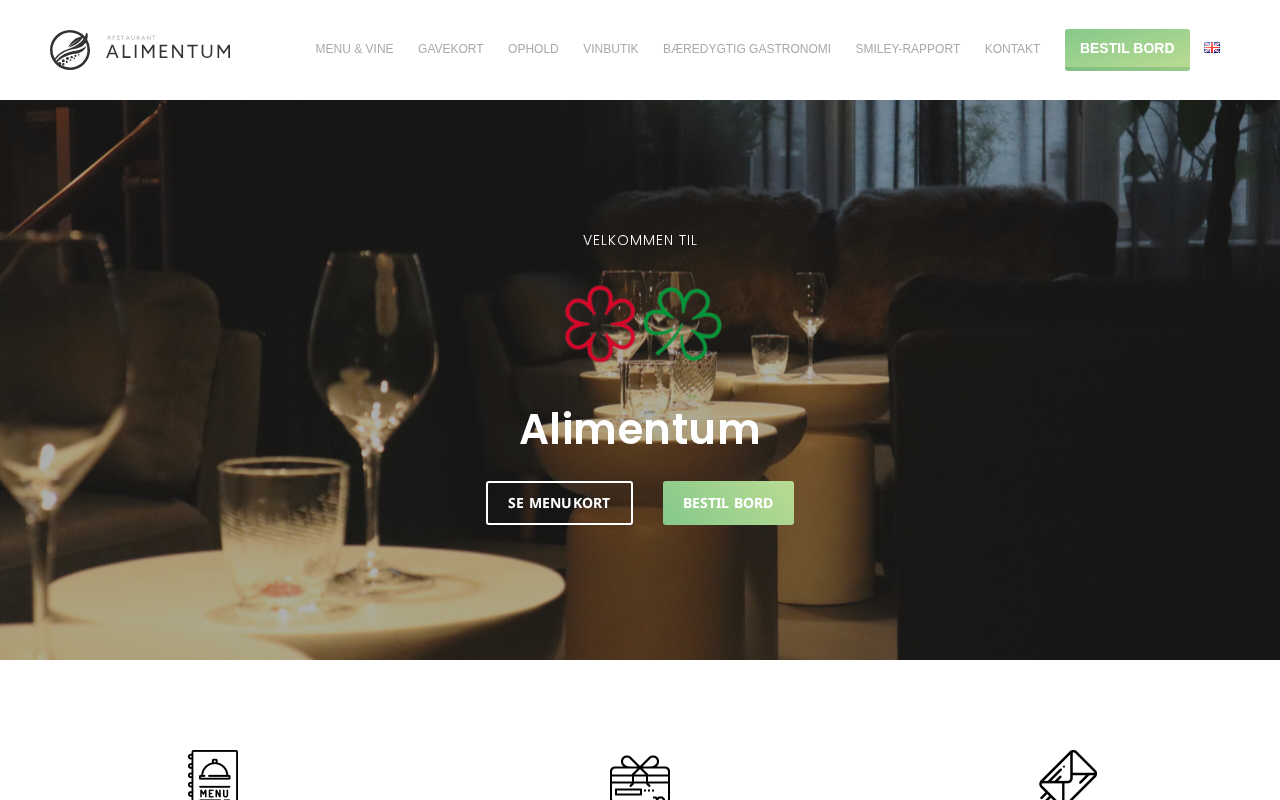Open the Menu & Vine menu

(x=354, y=49)
